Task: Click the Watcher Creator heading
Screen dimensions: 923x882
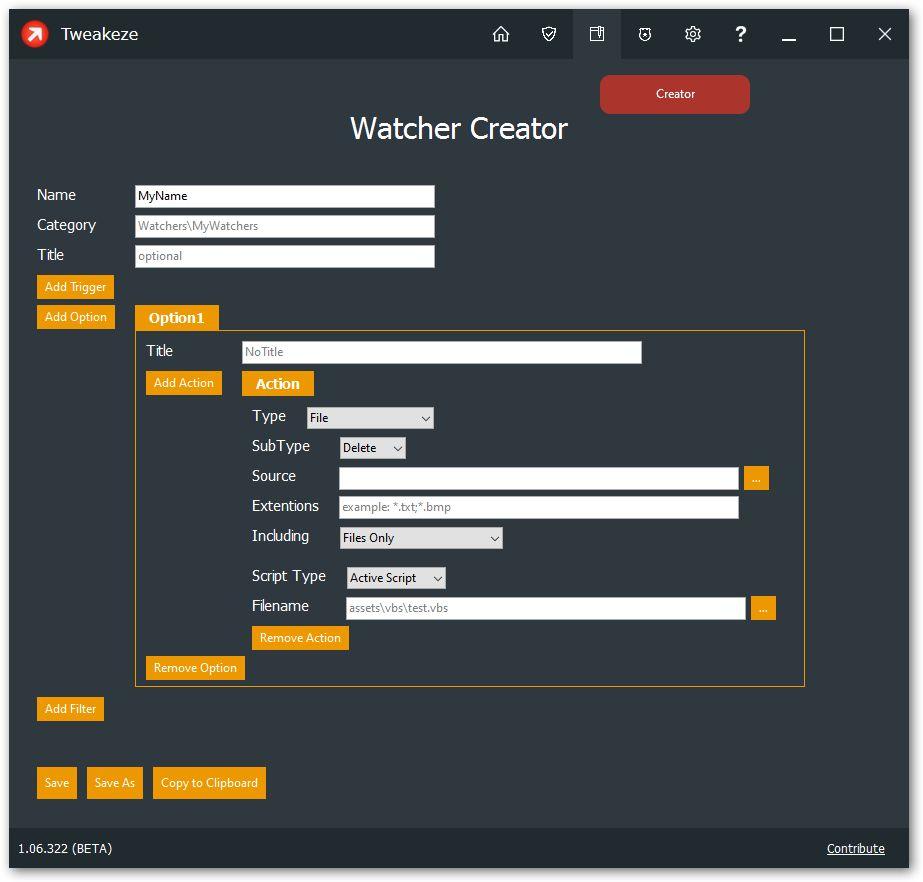Action: [459, 128]
